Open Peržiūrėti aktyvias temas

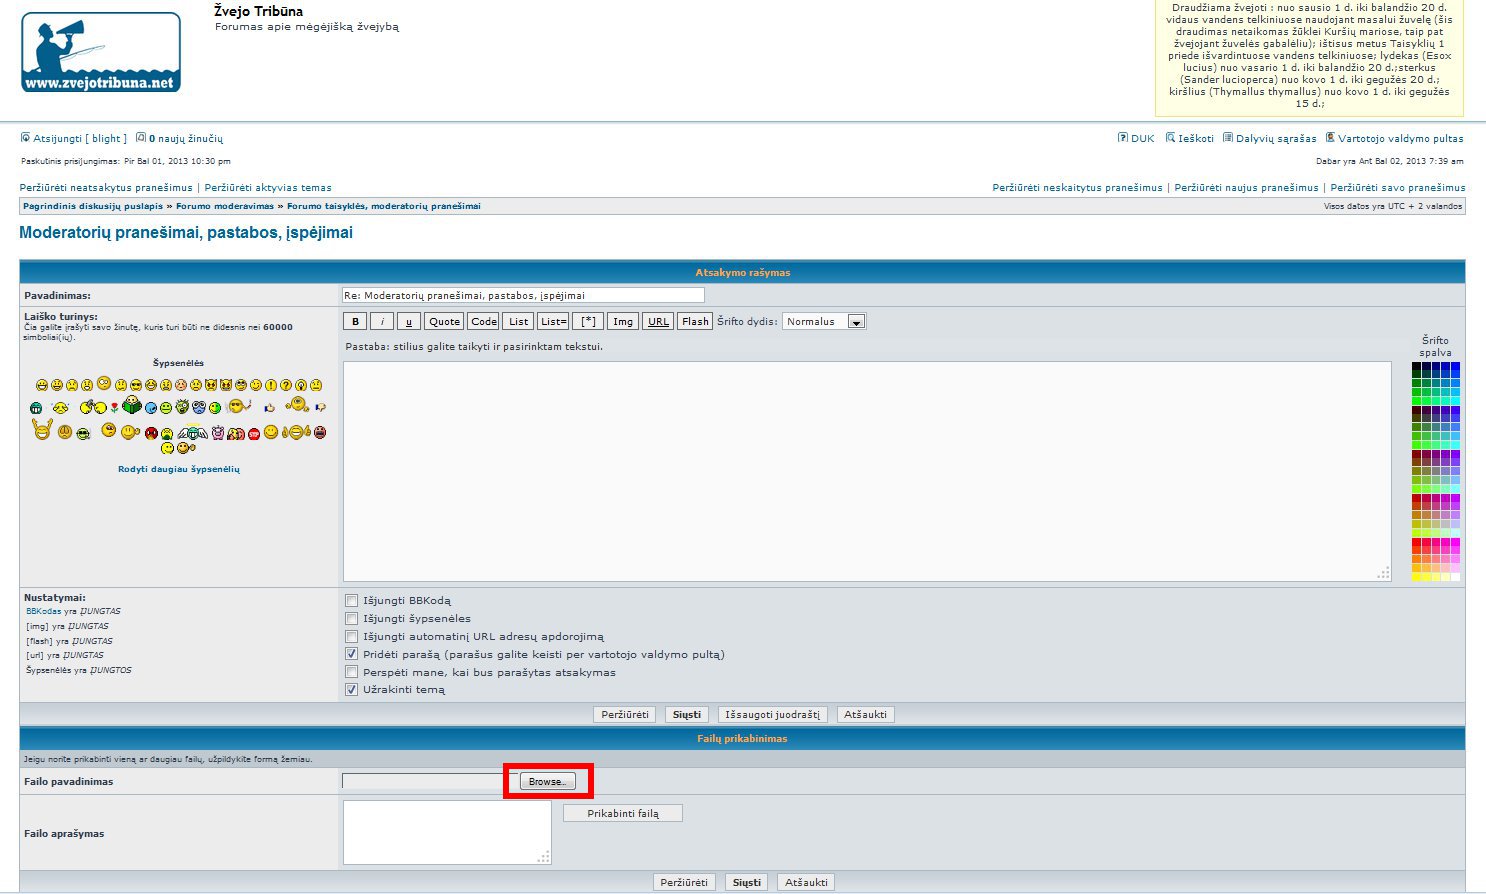tap(268, 188)
